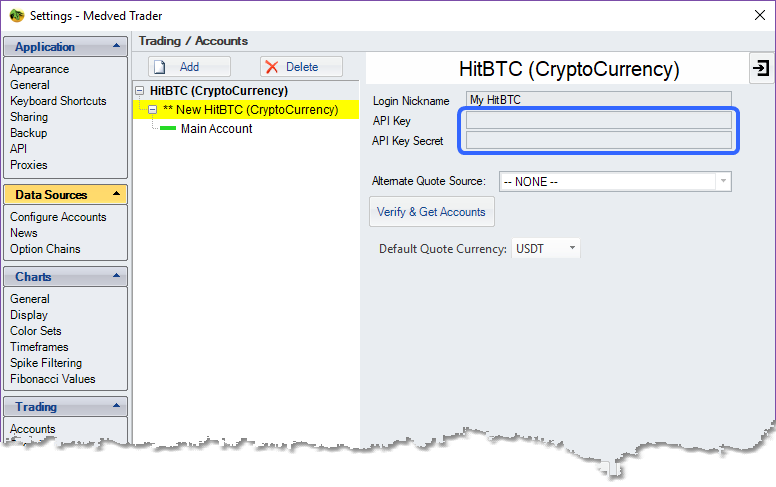
Task: Open Accounts under Trading
Action: pyautogui.click(x=33, y=429)
